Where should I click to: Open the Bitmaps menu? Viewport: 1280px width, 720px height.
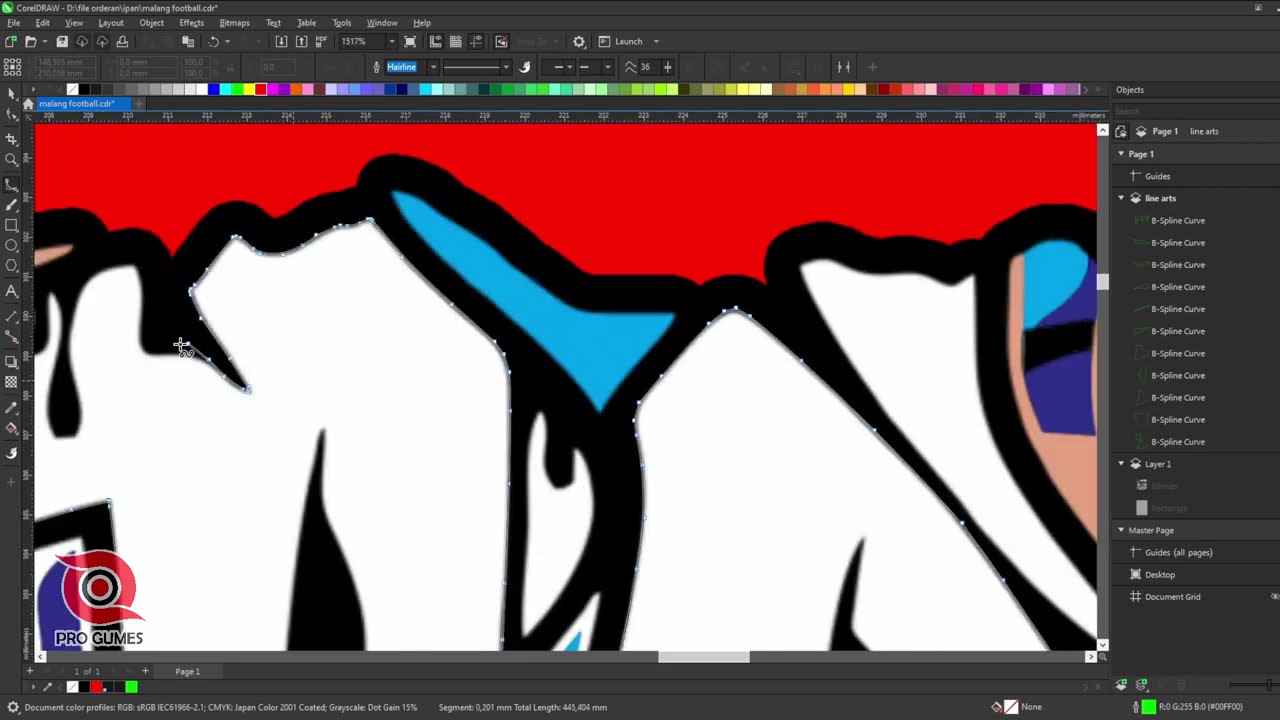[x=234, y=23]
